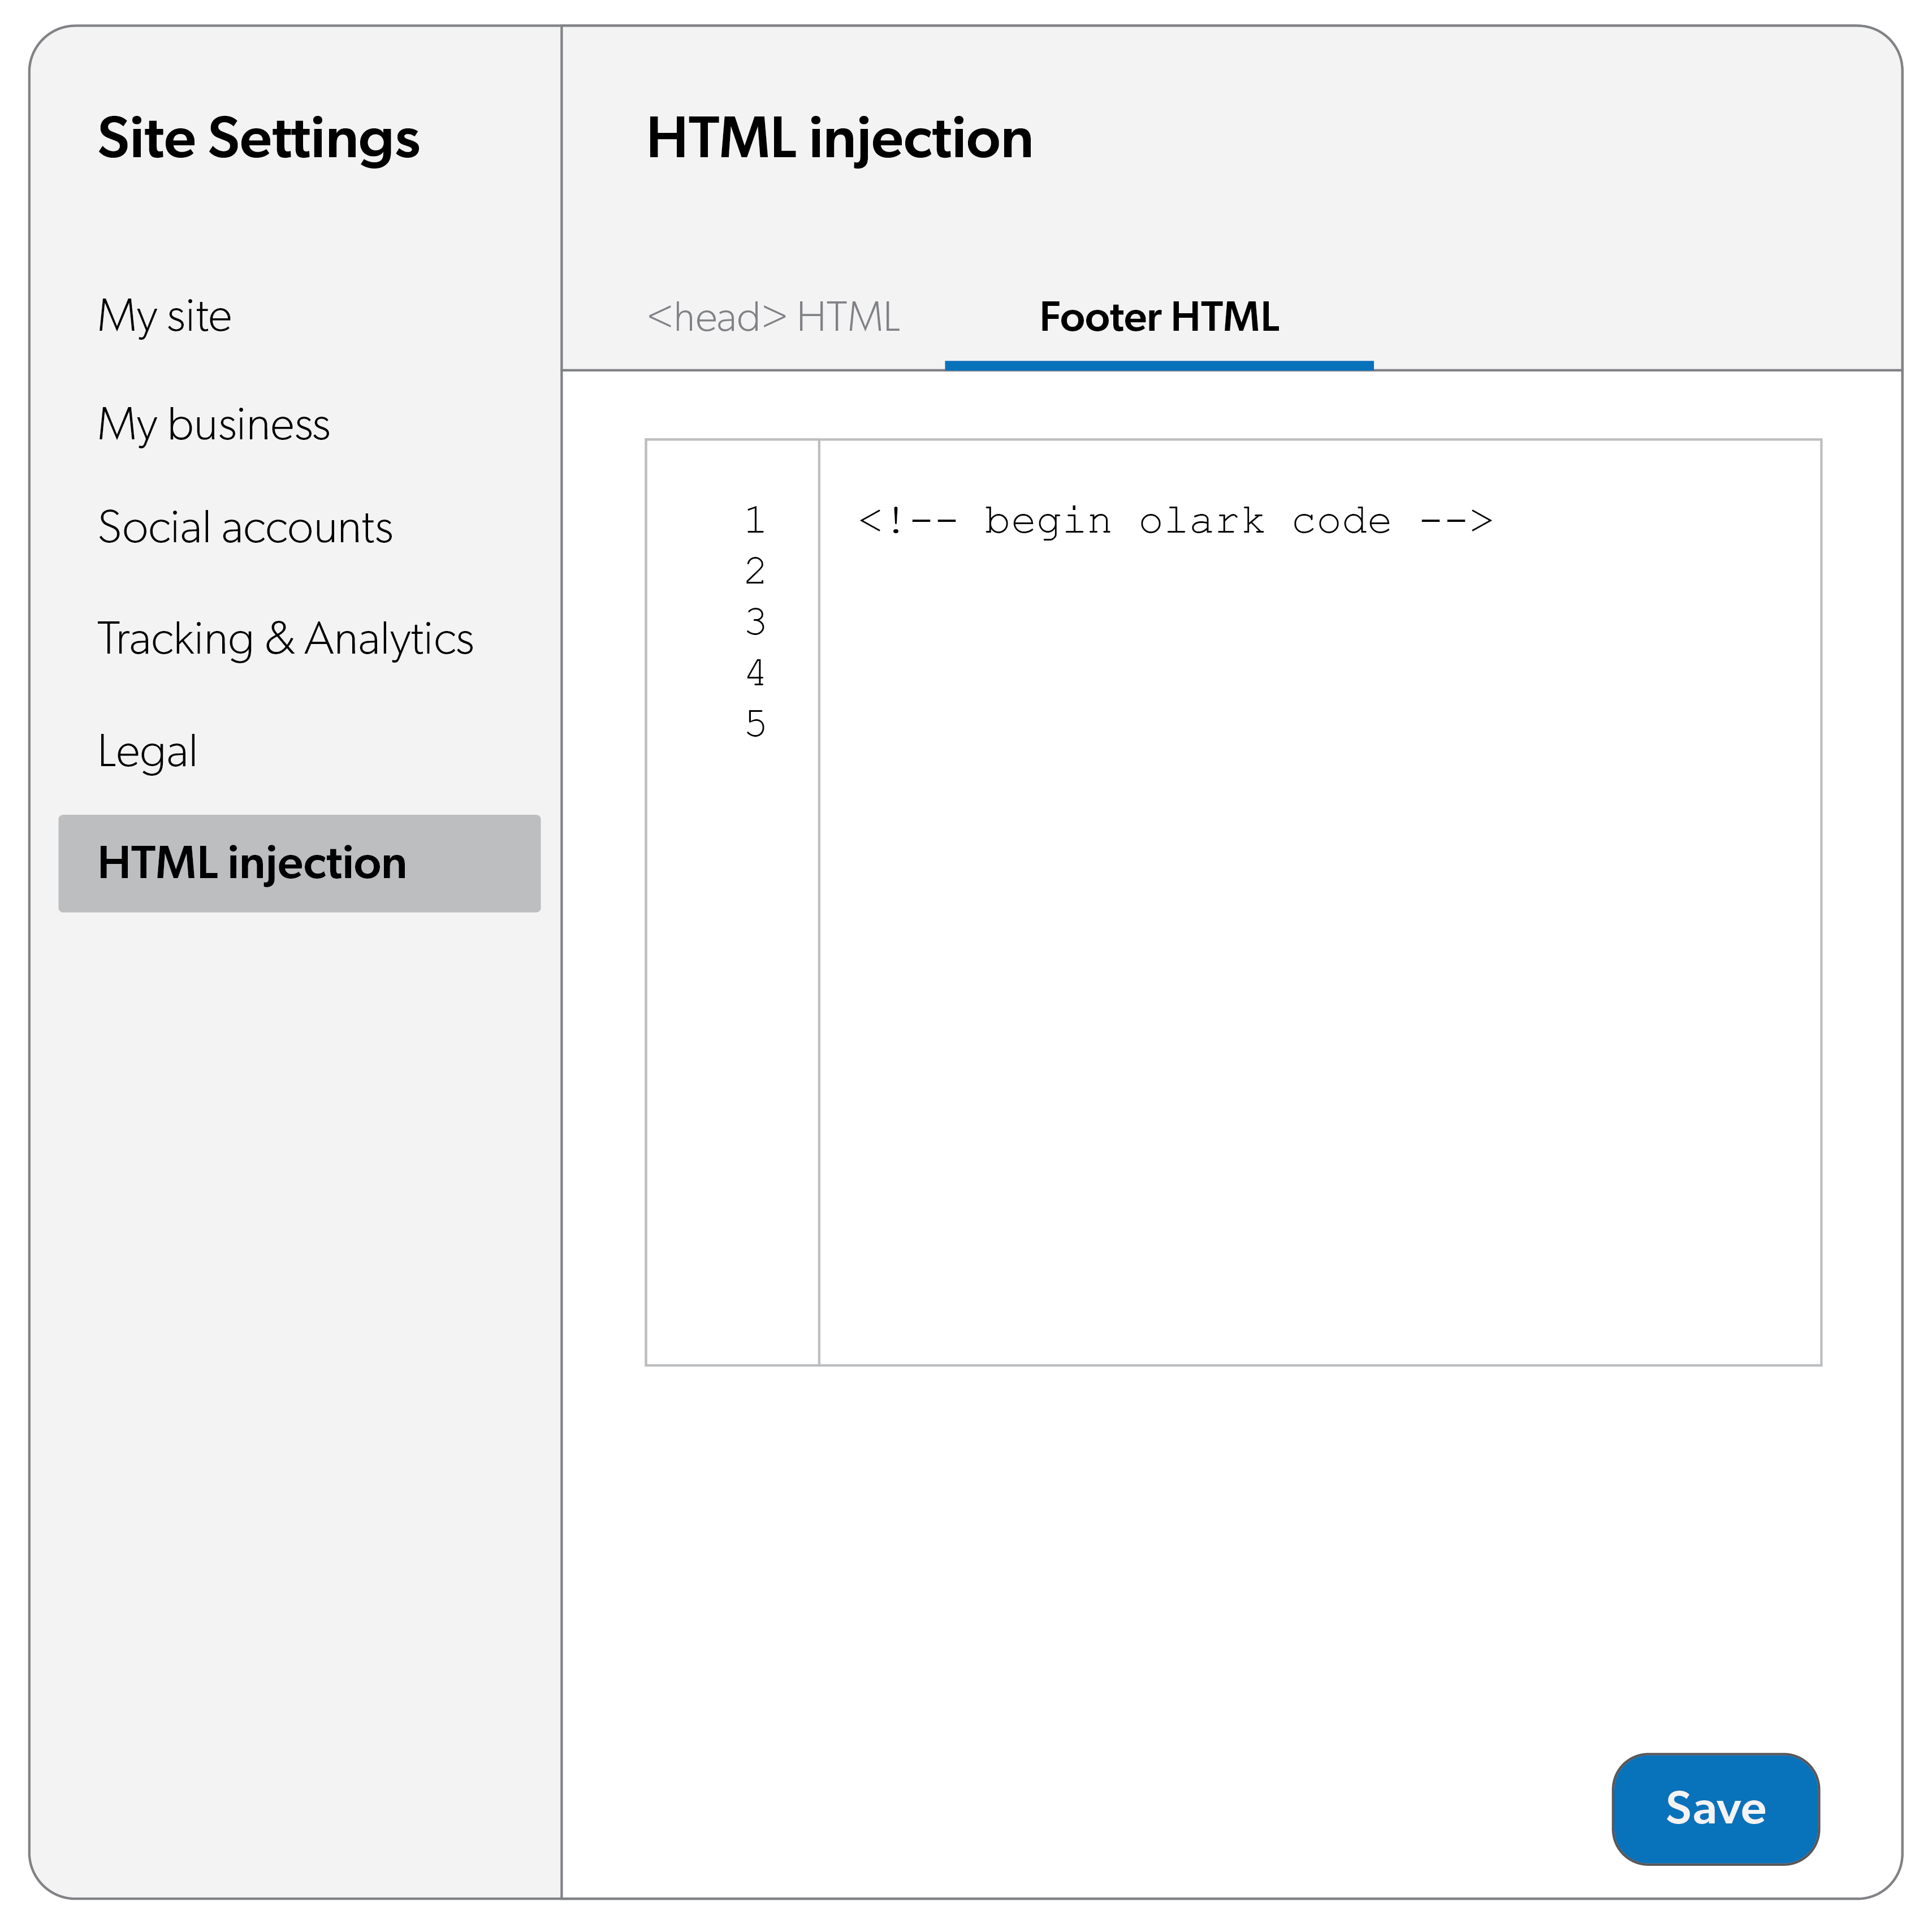Select line number 5 in the gutter
Viewport: 1932px width, 1932px height.
[x=755, y=724]
